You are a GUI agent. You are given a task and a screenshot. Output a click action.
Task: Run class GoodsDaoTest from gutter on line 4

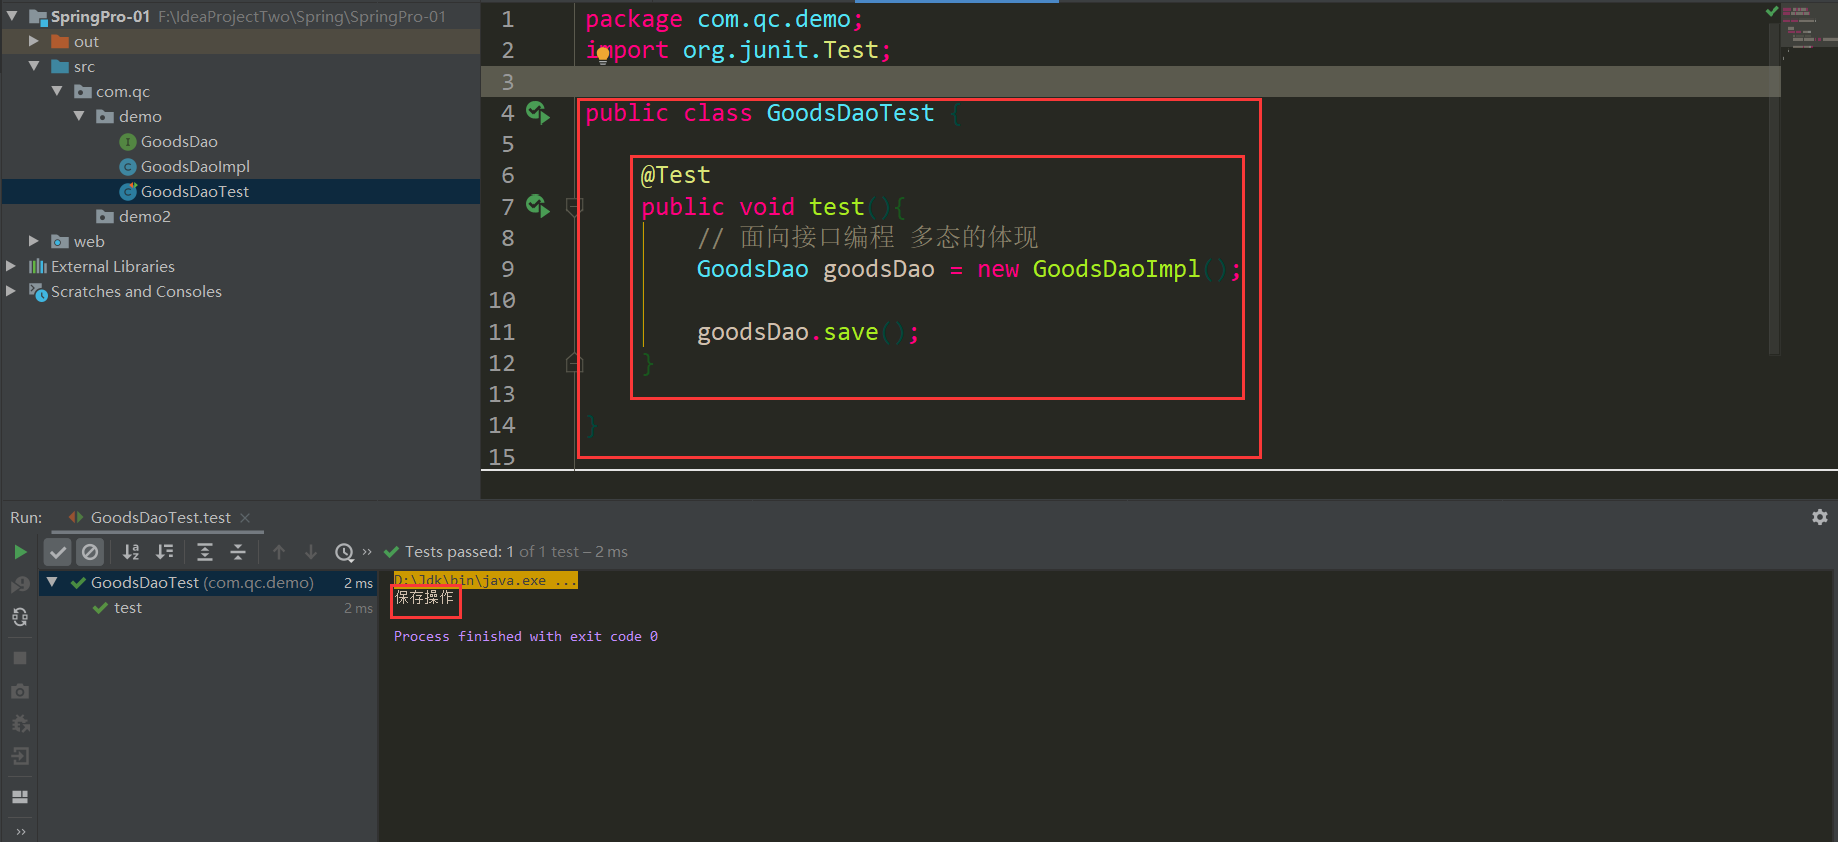538,113
